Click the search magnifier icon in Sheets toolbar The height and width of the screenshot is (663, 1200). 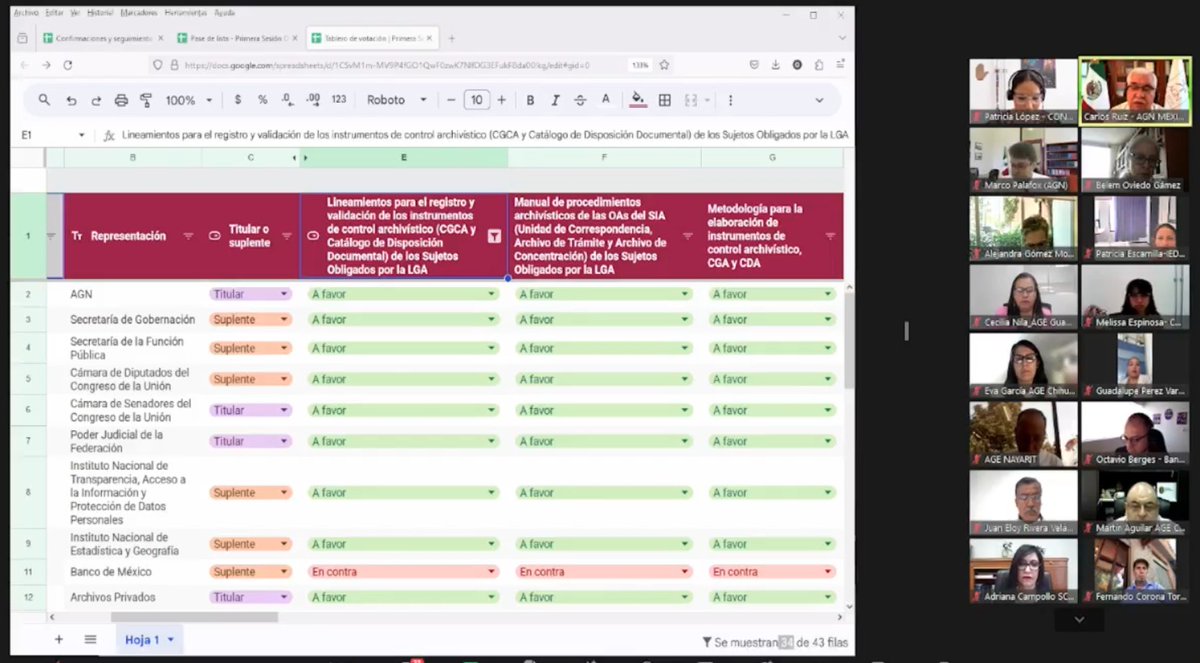click(x=44, y=100)
